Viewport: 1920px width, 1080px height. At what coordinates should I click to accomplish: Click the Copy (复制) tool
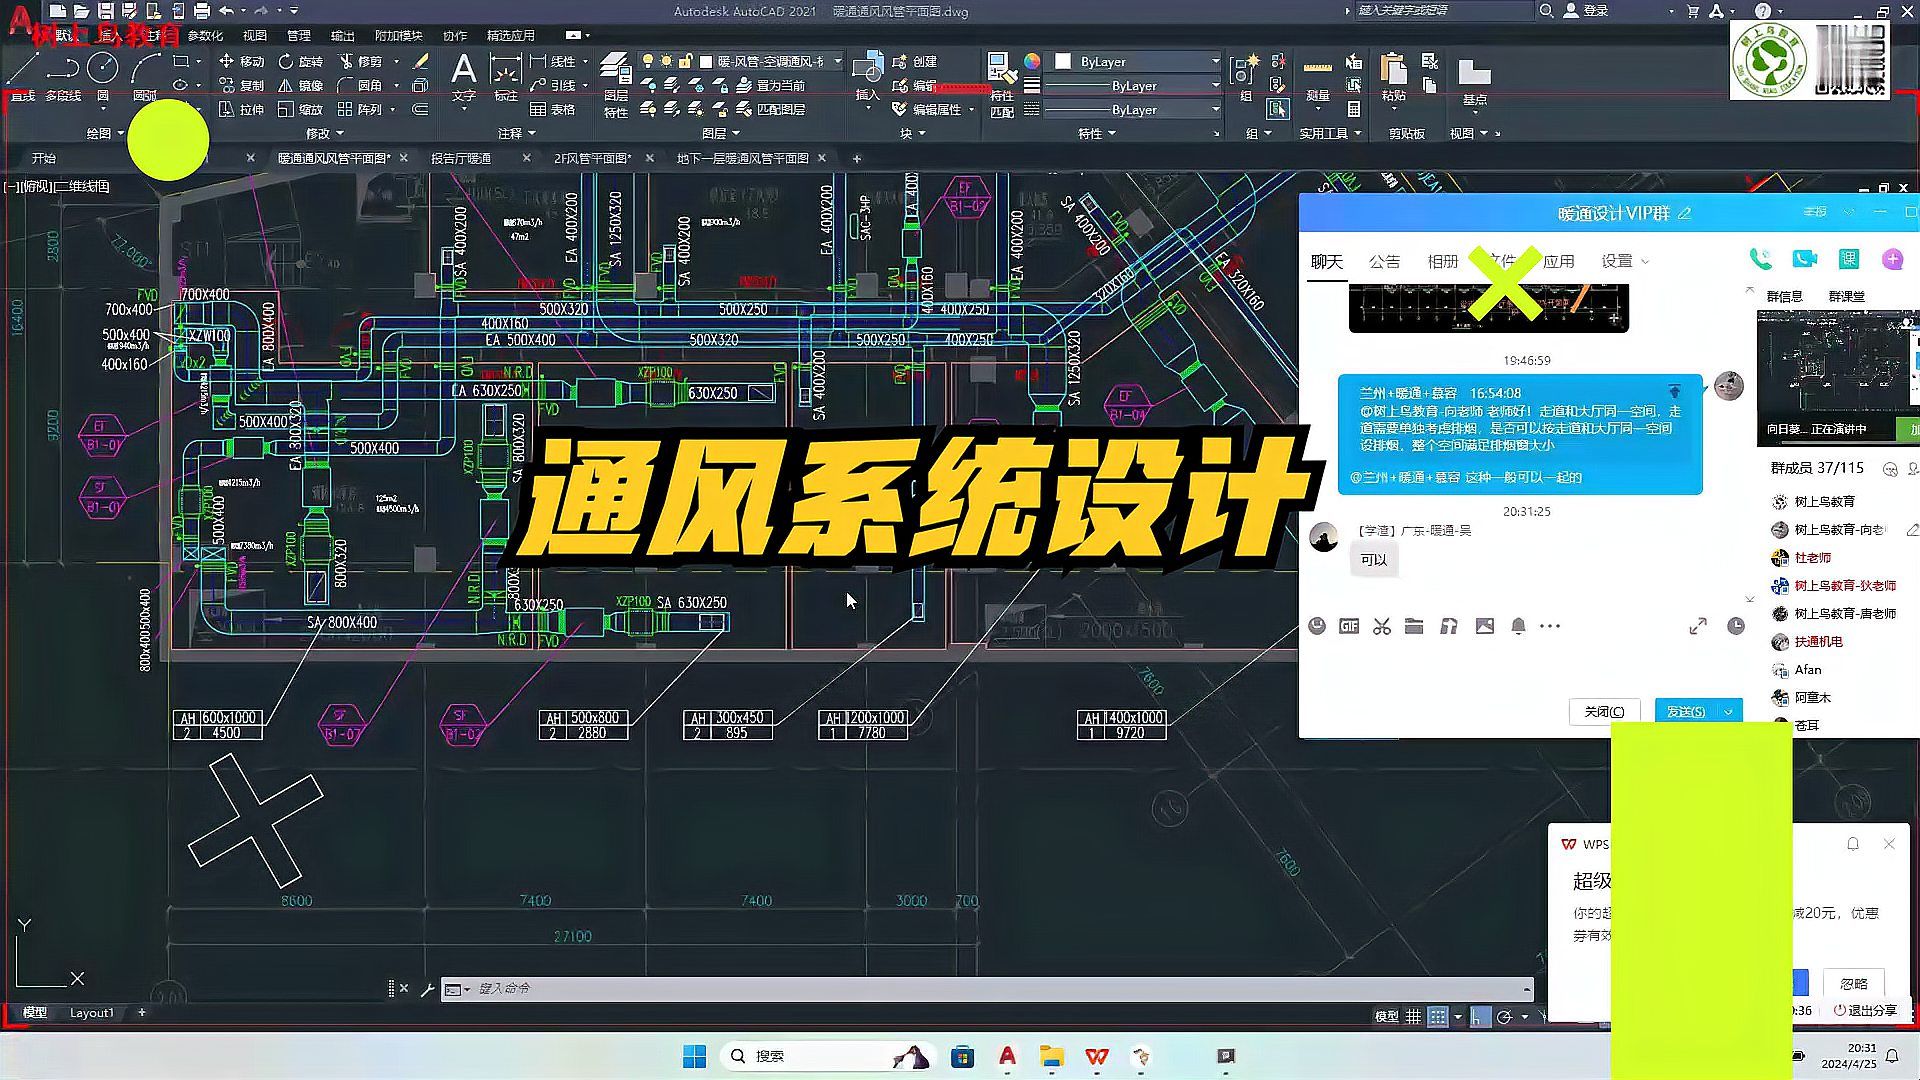241,85
